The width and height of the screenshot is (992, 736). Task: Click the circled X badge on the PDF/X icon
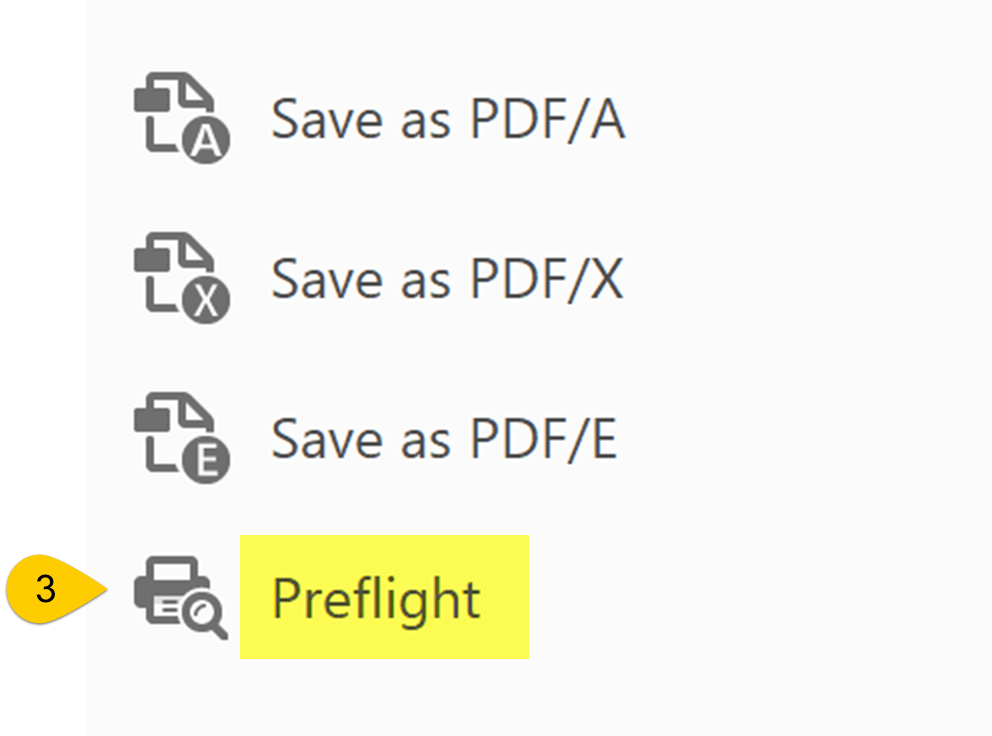point(207,301)
